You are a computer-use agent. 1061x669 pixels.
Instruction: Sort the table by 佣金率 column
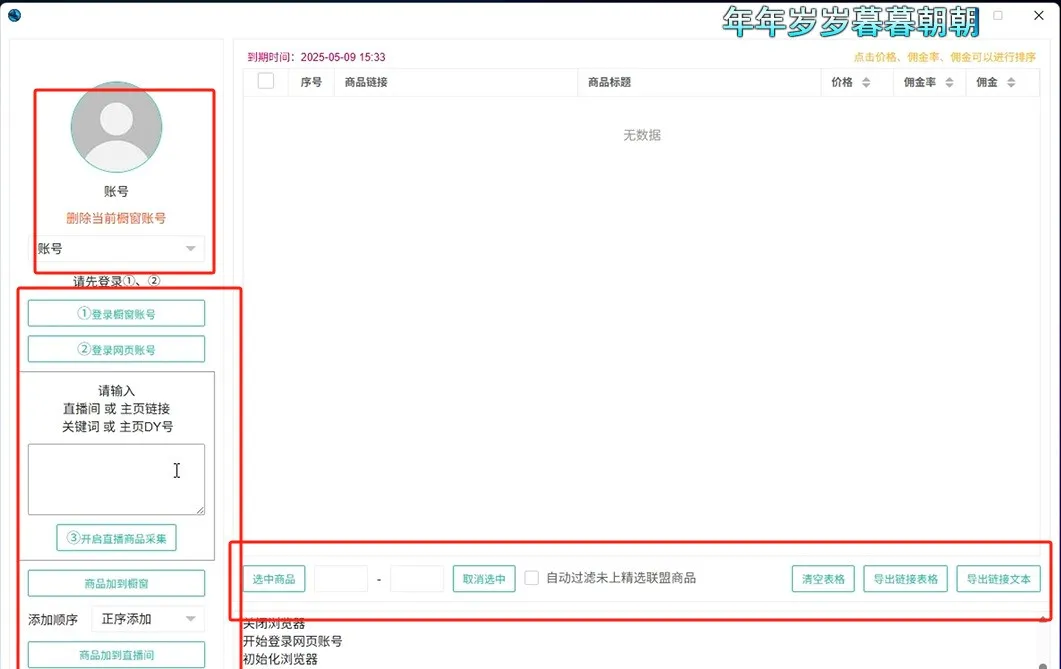pyautogui.click(x=928, y=83)
